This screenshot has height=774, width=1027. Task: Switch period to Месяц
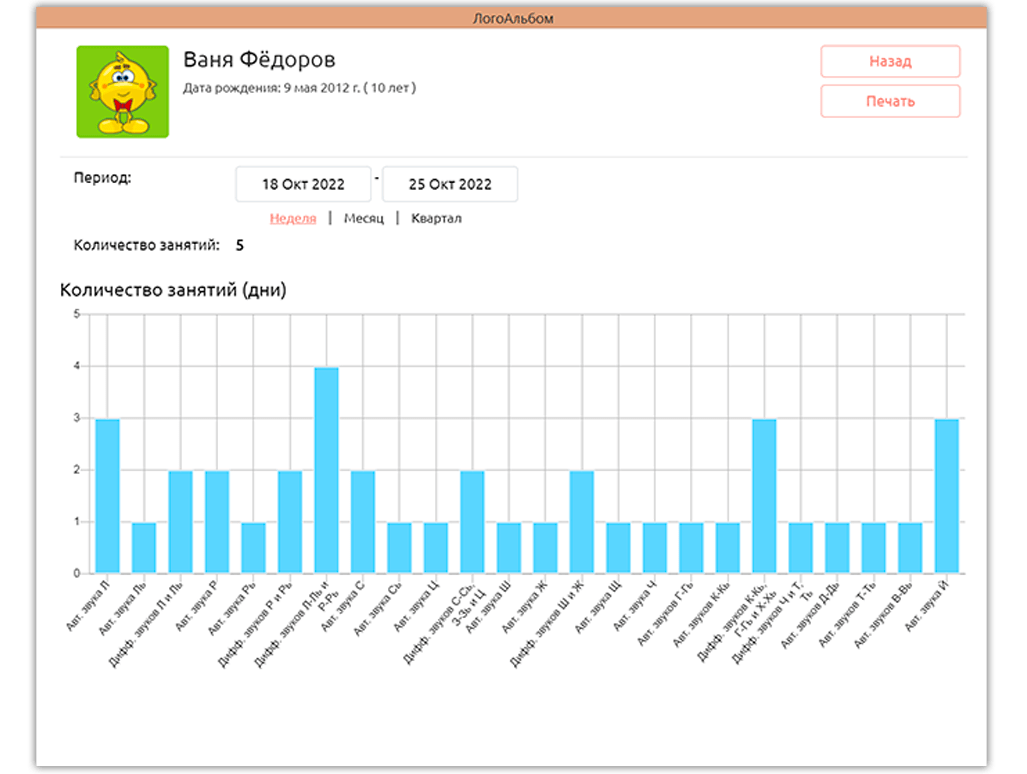tap(364, 218)
